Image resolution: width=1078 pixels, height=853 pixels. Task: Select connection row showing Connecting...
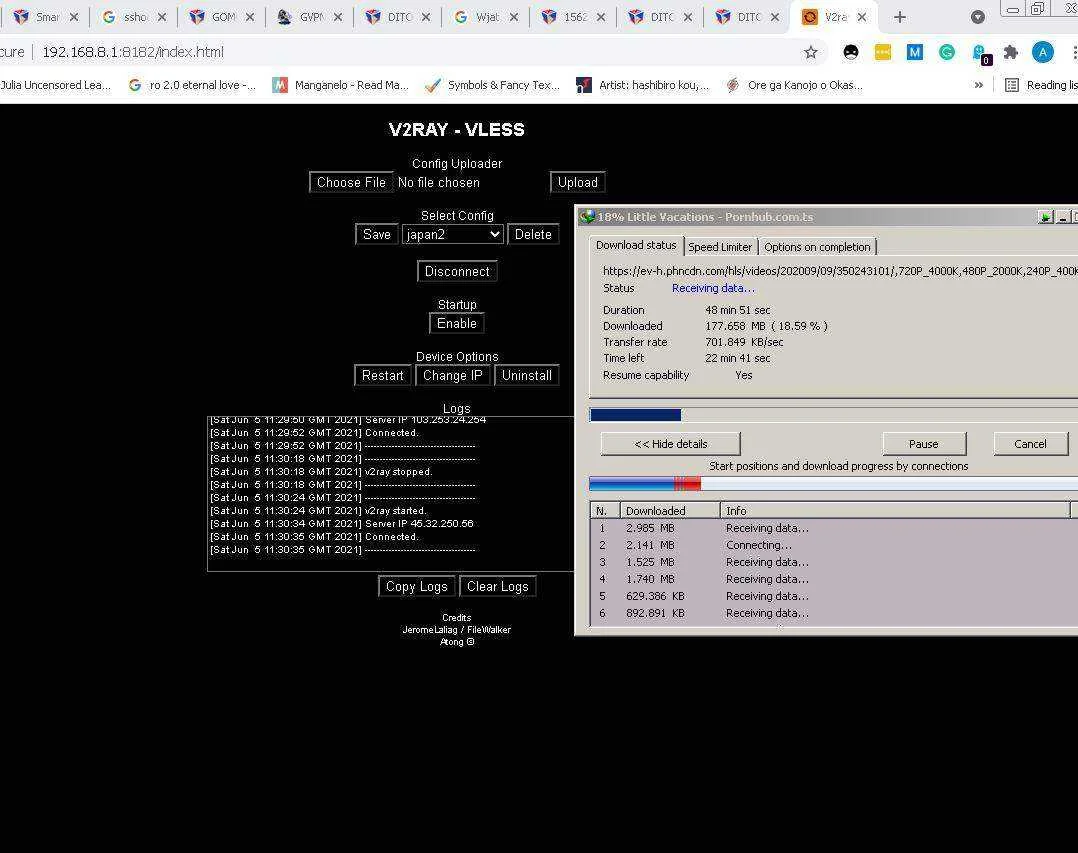click(x=833, y=545)
